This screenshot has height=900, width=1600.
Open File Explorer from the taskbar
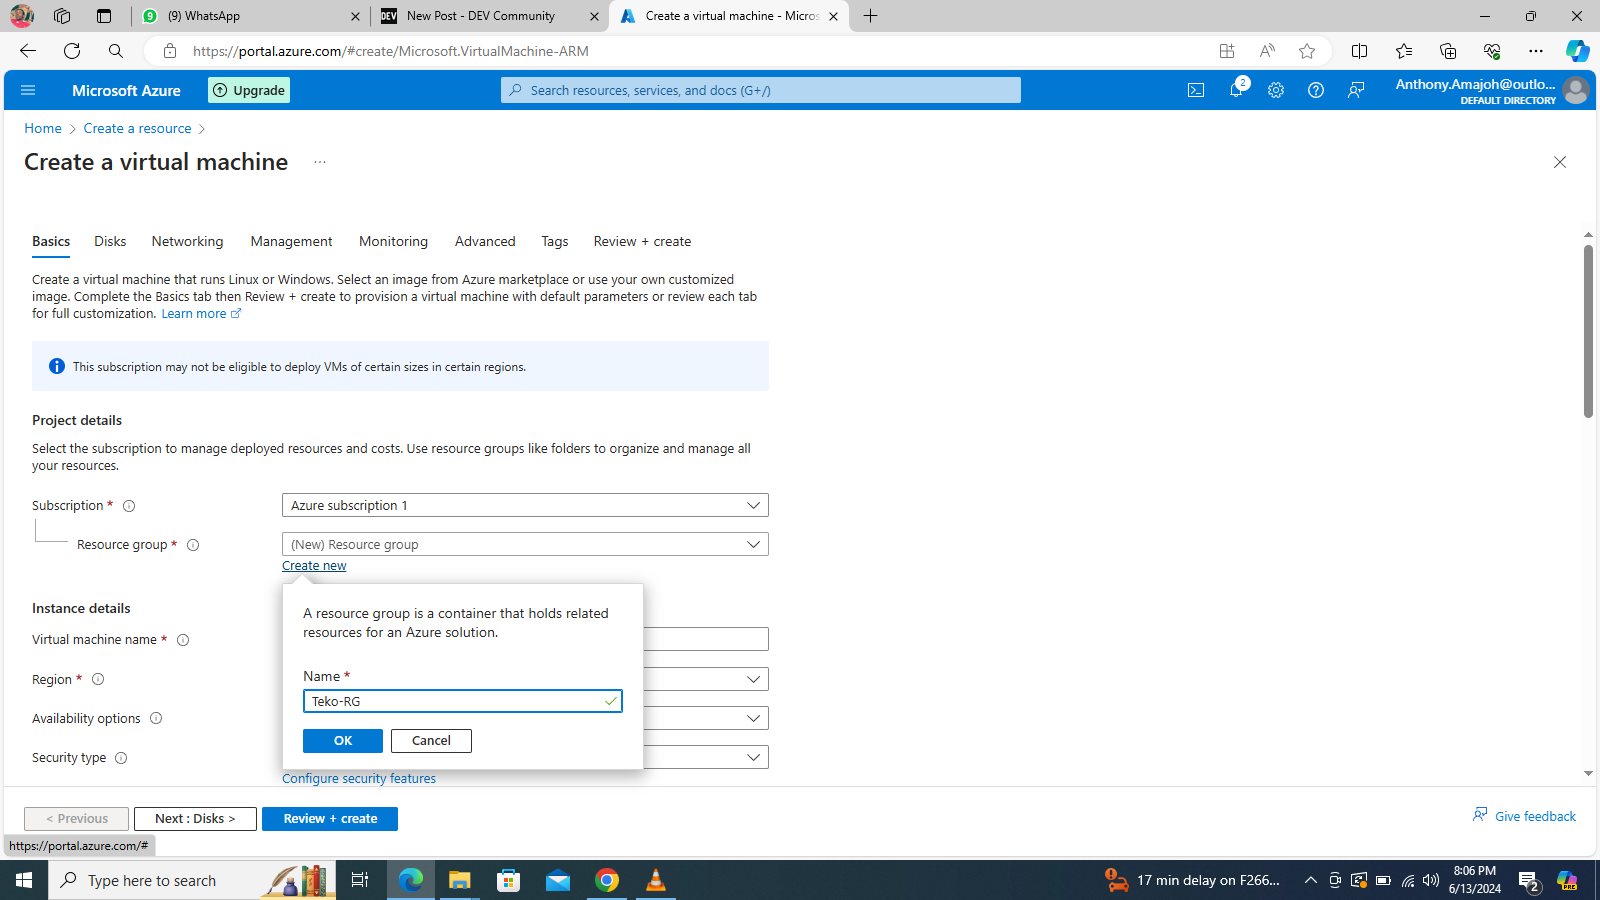point(459,880)
